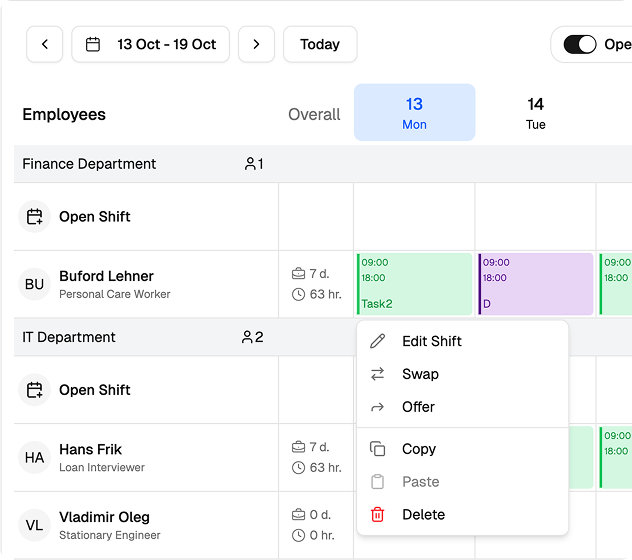Go to the previous week using left chevron

tap(45, 44)
